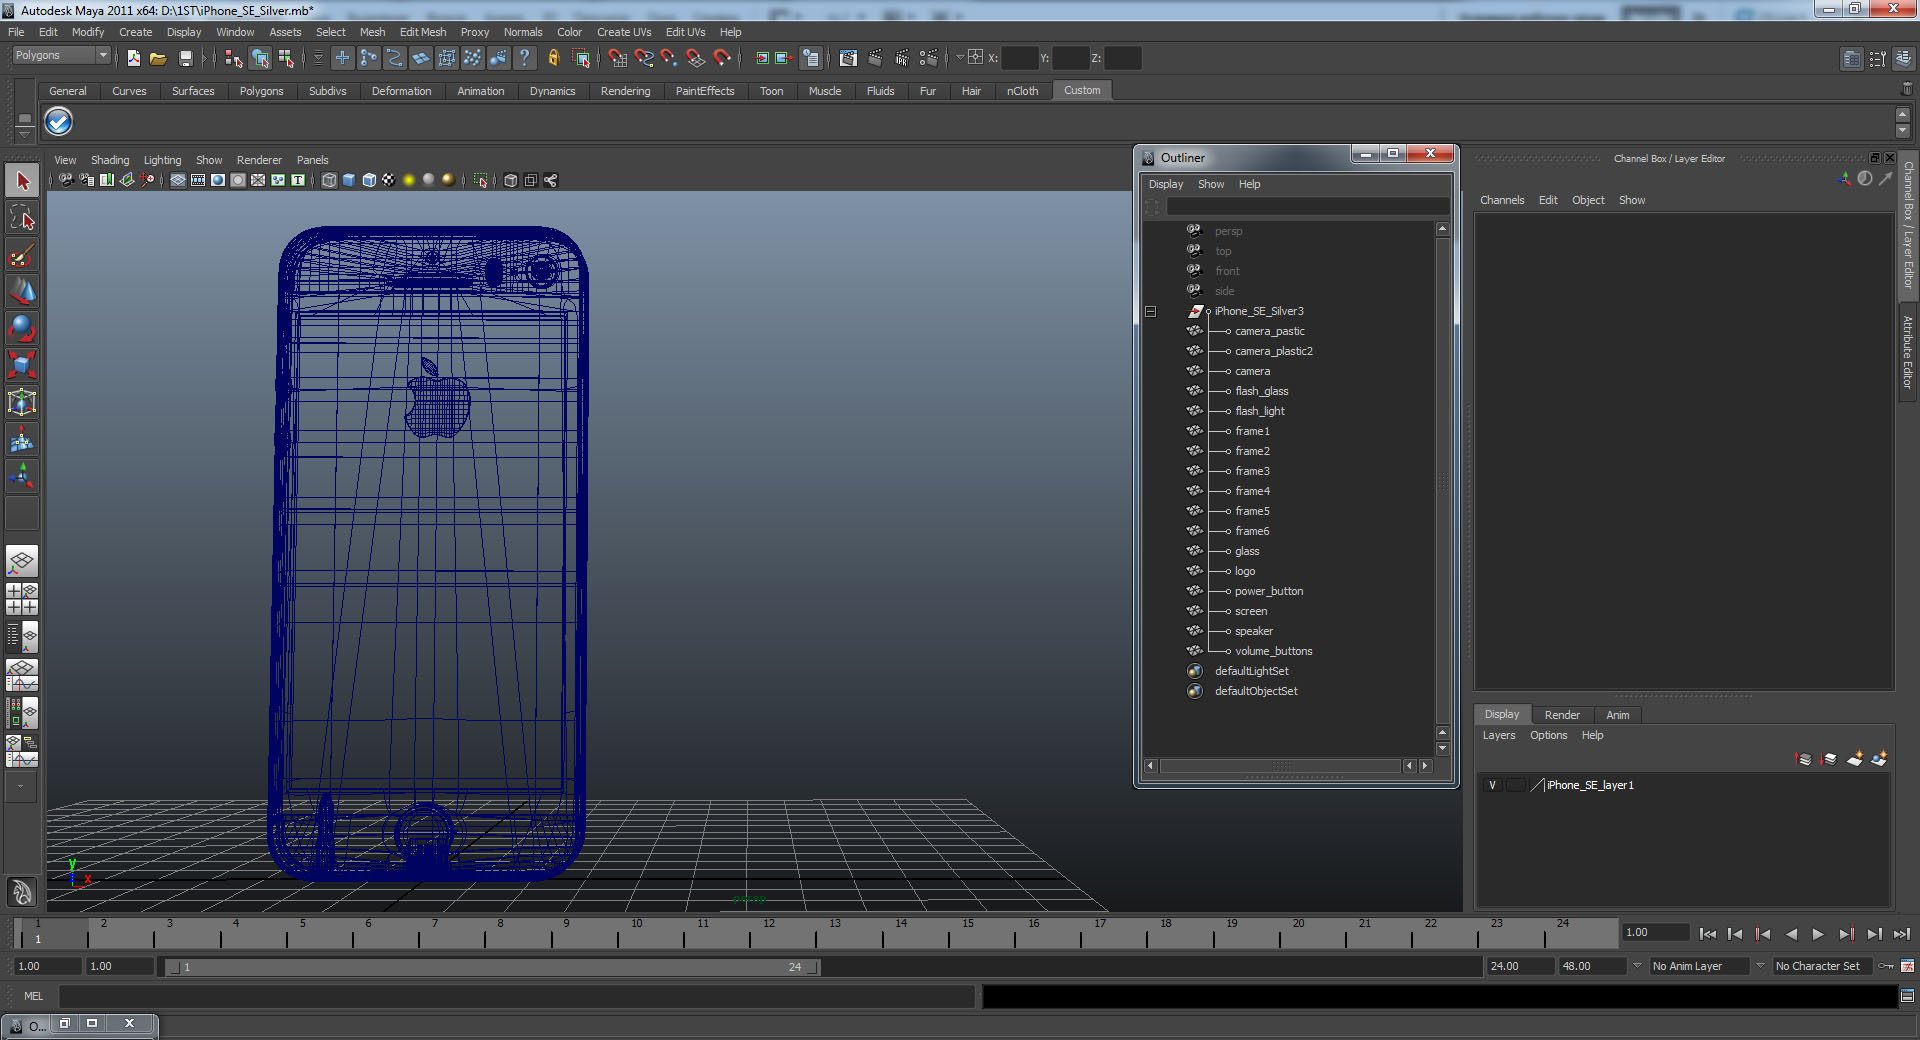The width and height of the screenshot is (1920, 1040).
Task: Toggle textured display checker icon
Action: (389, 180)
